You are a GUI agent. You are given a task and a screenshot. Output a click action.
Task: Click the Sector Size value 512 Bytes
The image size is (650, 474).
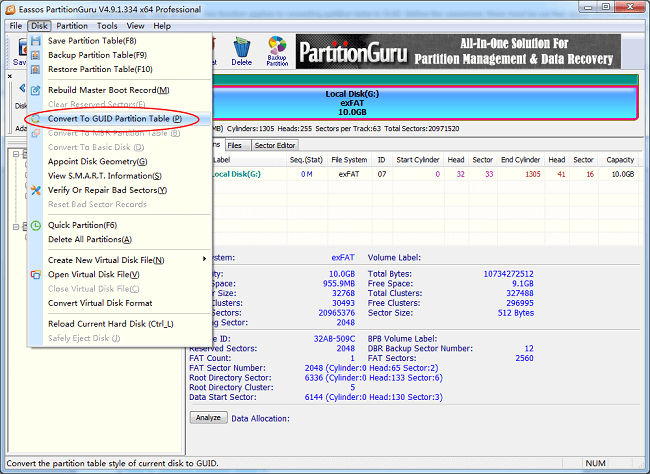pyautogui.click(x=516, y=313)
